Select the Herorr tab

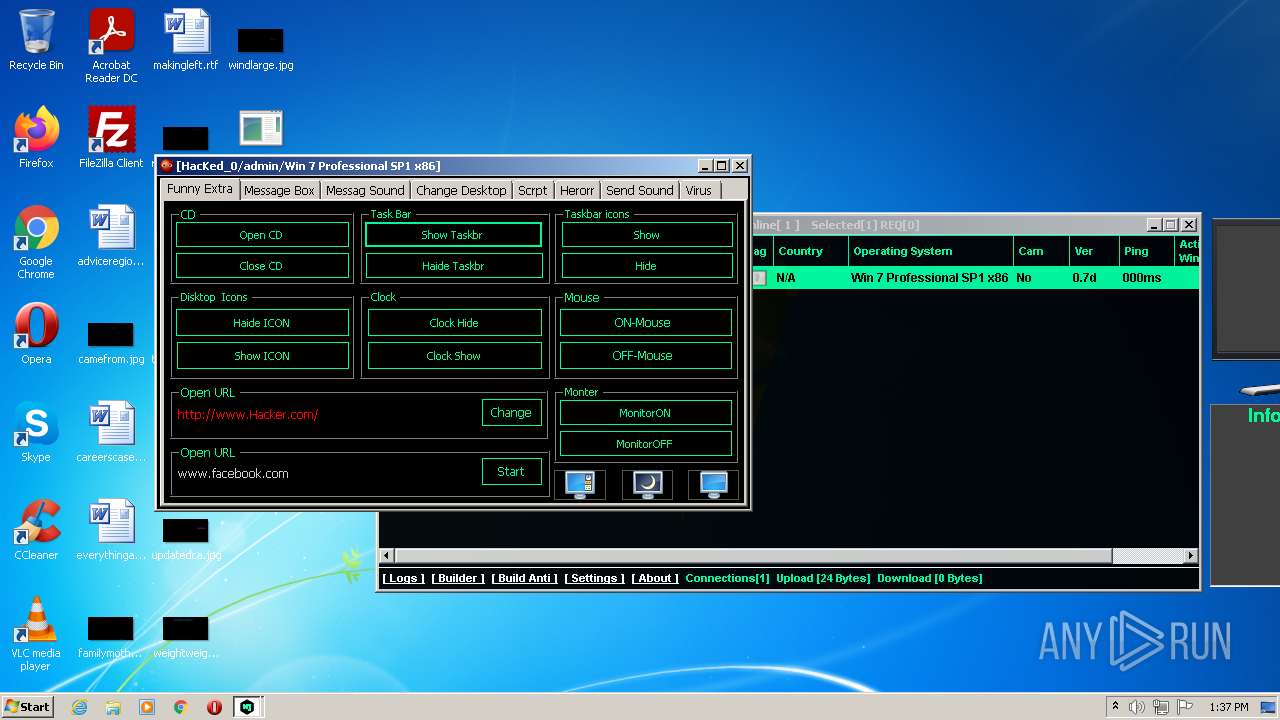point(577,190)
